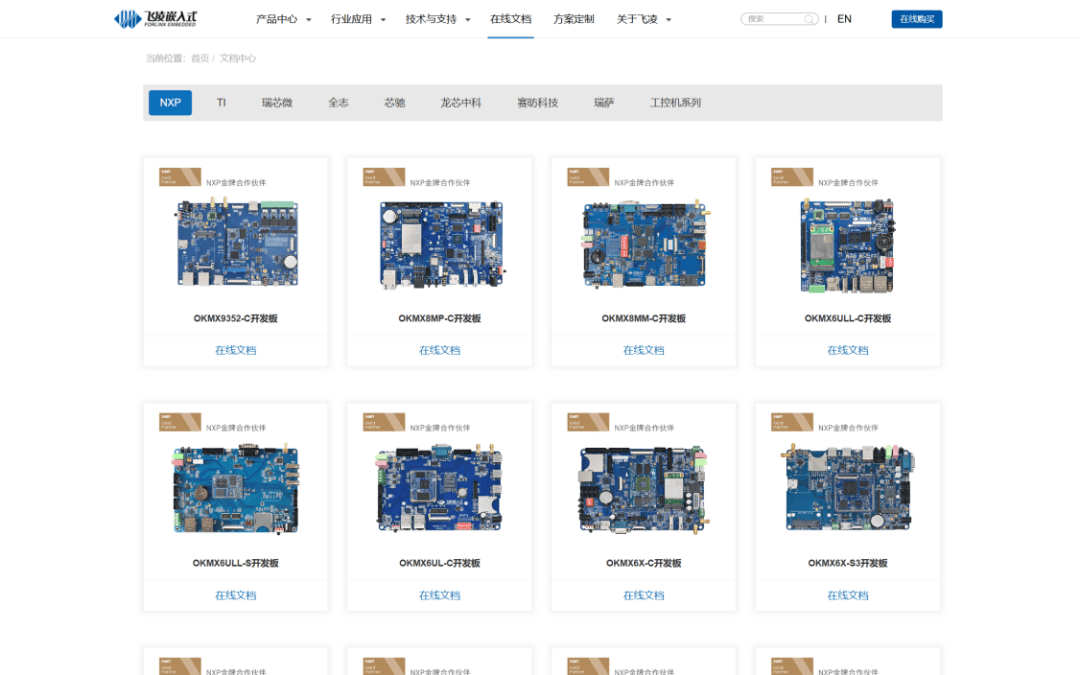Click the NXP gold partner badge on OKMX6X-S3 card
Image resolution: width=1080 pixels, height=675 pixels.
tap(792, 422)
